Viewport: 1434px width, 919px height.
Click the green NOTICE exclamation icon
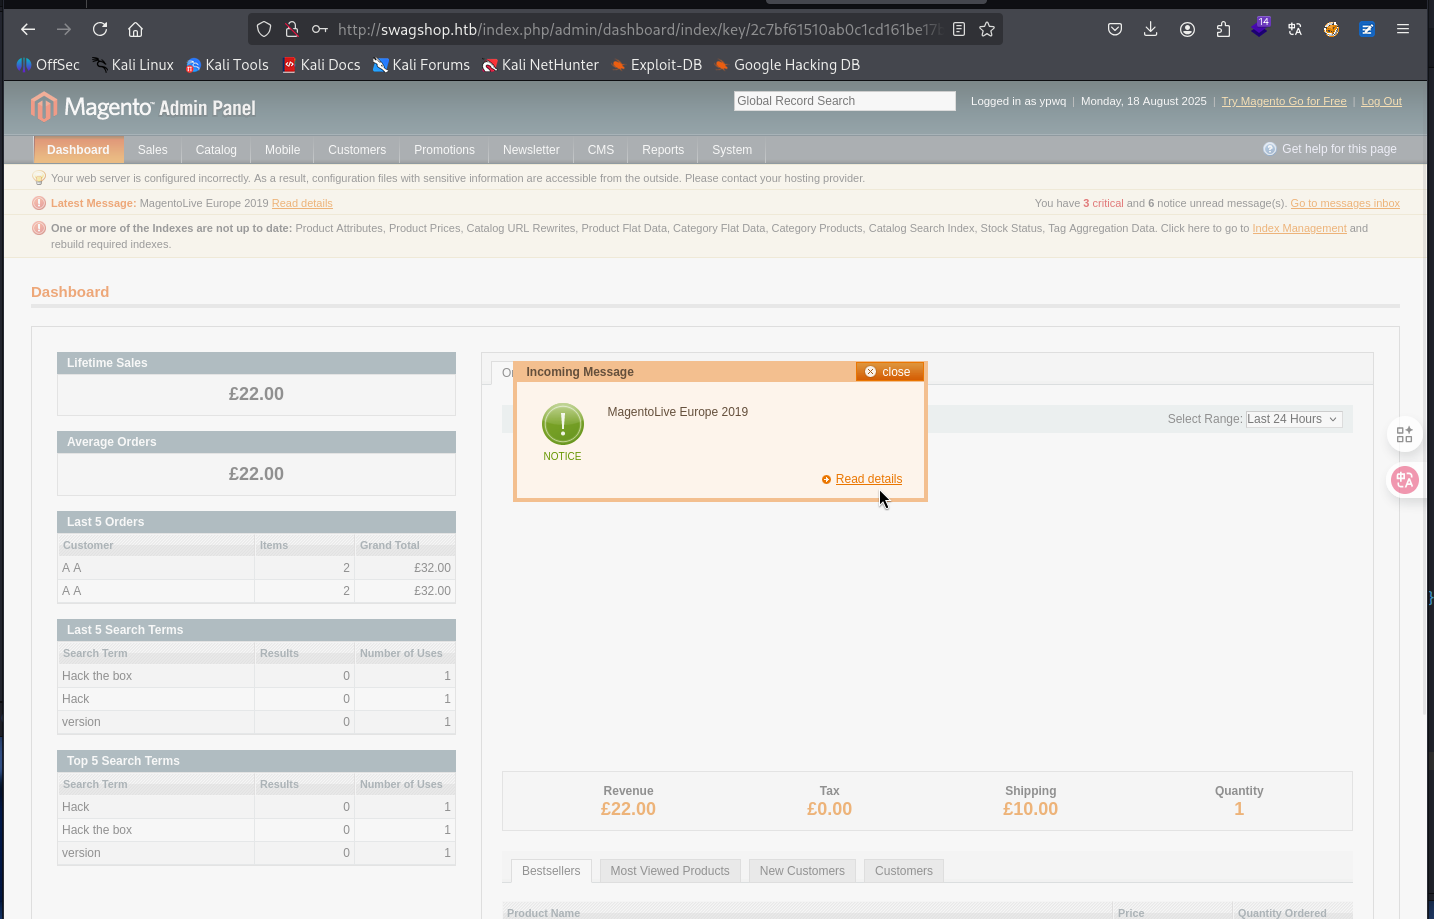coord(563,424)
